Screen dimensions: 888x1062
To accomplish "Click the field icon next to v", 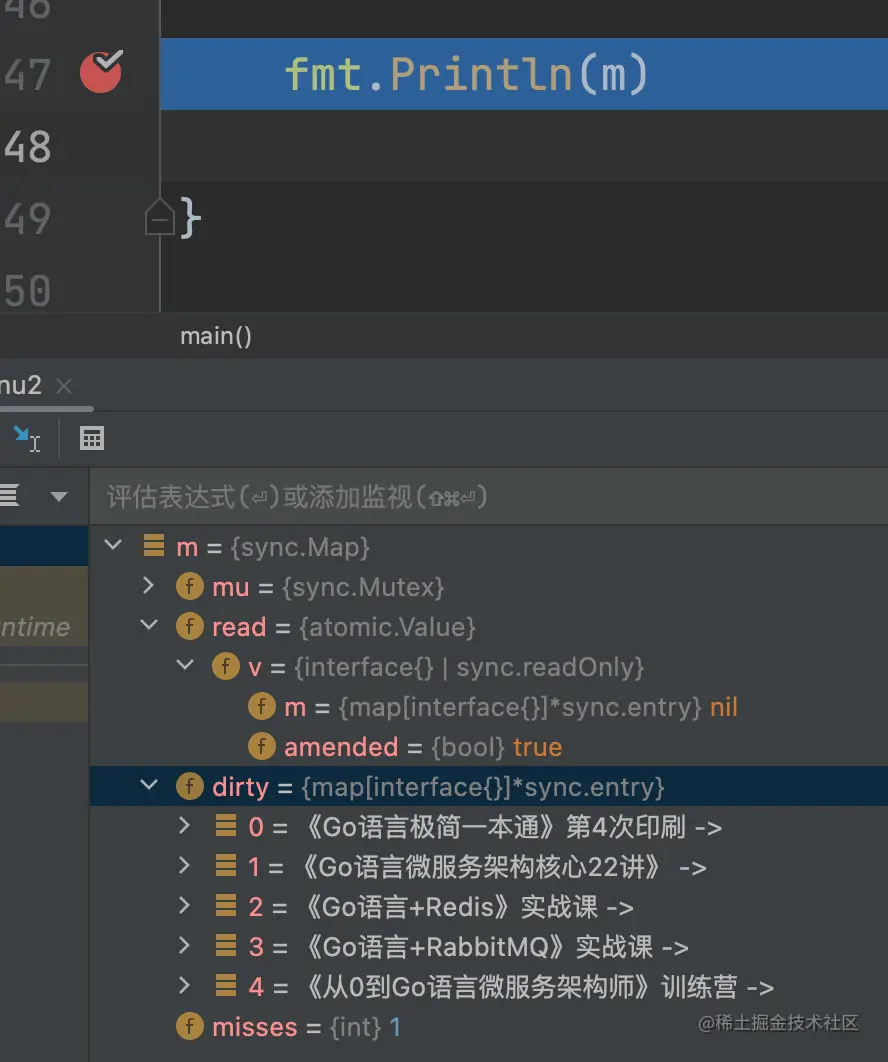I will click(x=226, y=666).
